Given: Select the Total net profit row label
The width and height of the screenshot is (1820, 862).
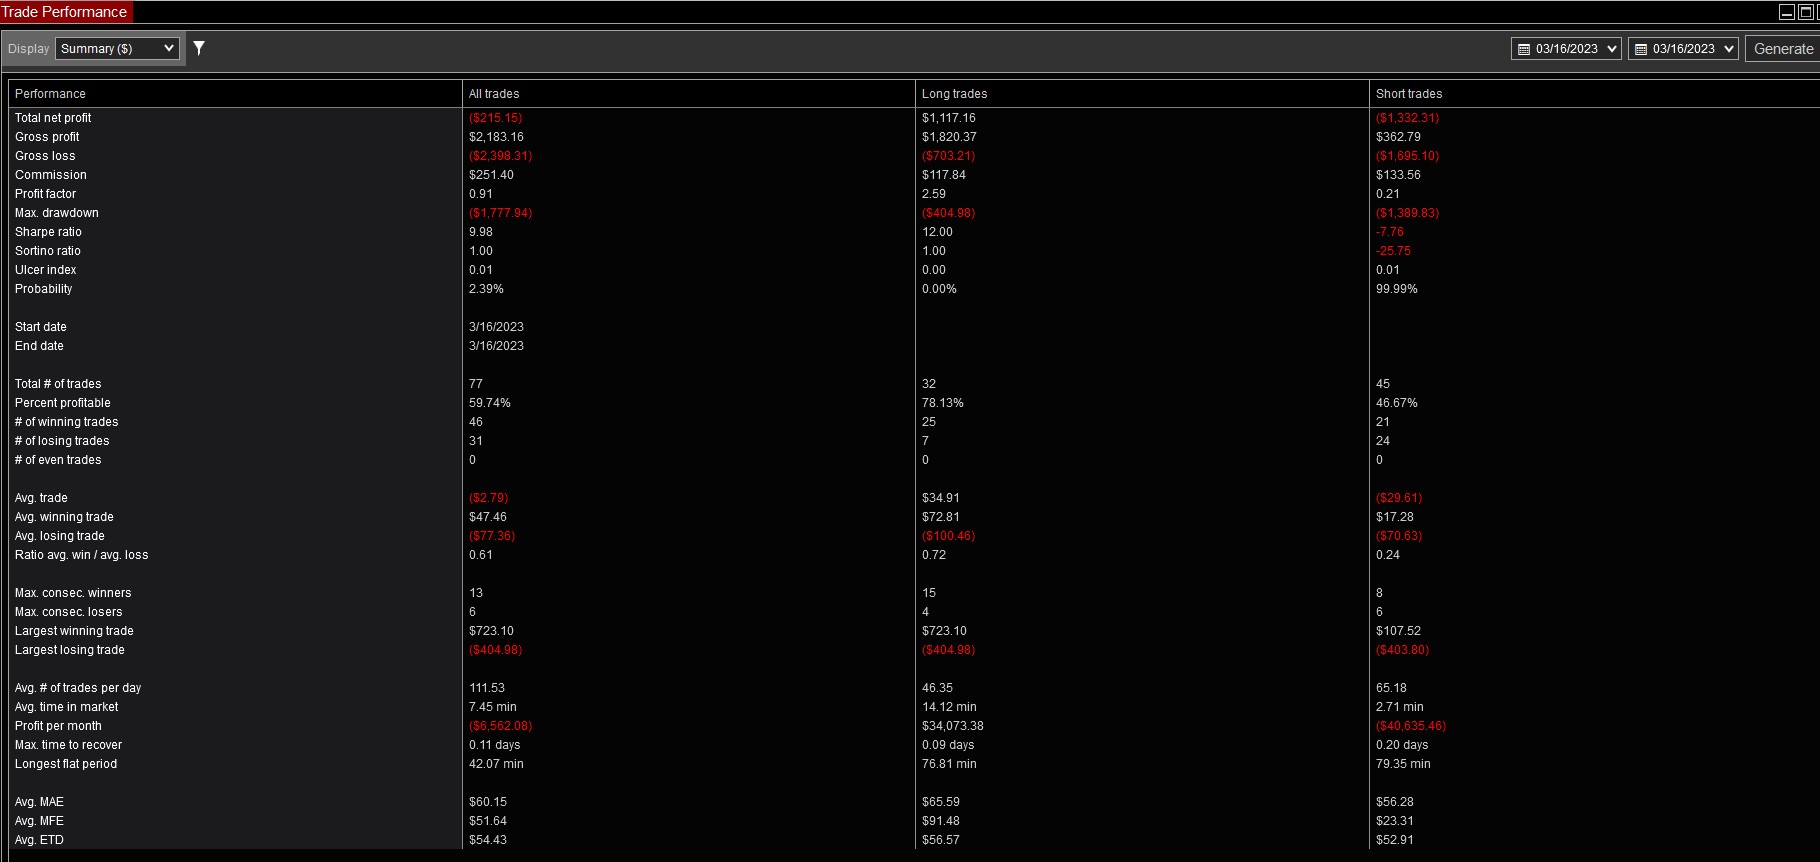Looking at the screenshot, I should [x=53, y=118].
